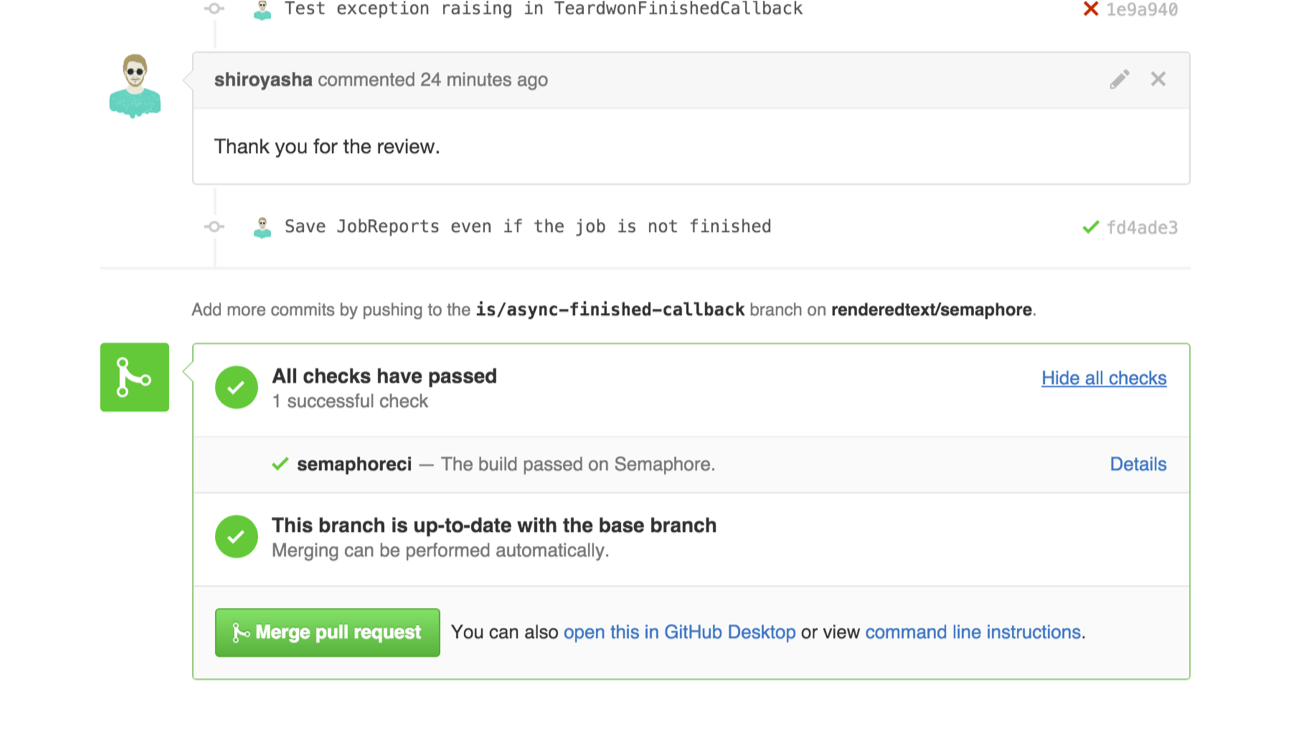Screen dimensions: 1290x730
Task: Open Details for semaphoreci build
Action: (1138, 464)
